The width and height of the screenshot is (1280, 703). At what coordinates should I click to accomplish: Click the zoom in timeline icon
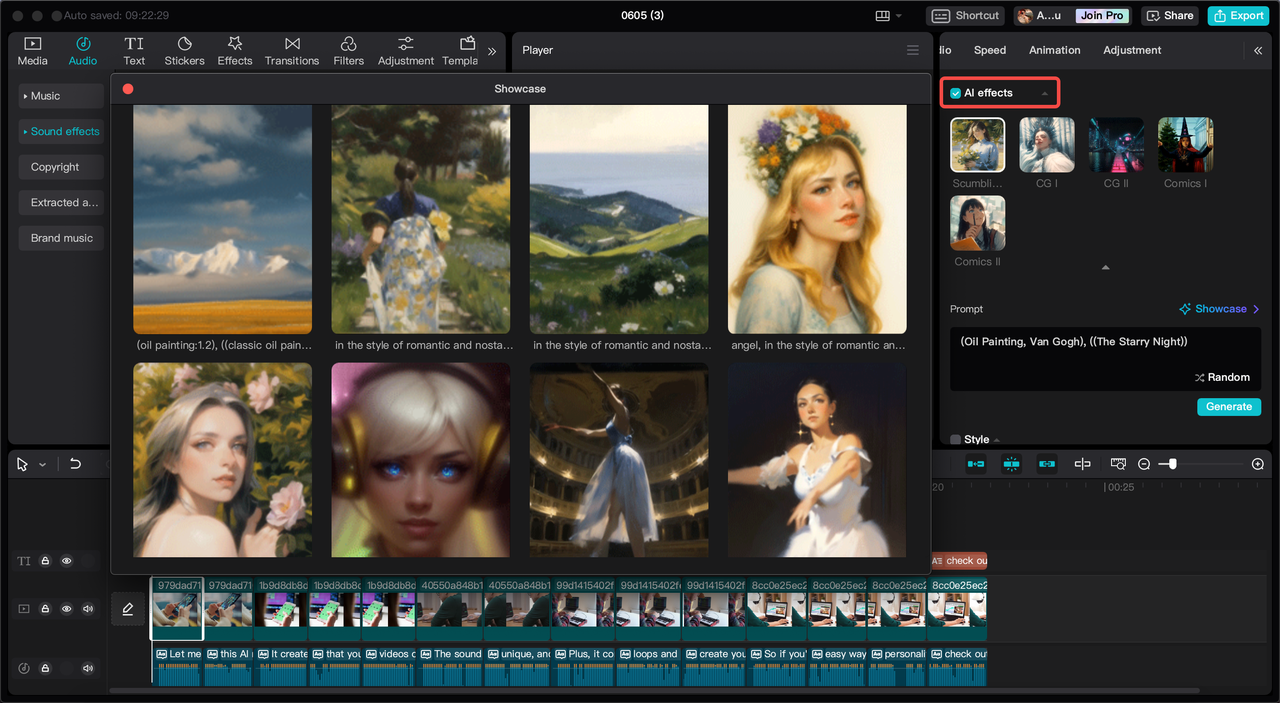click(1258, 464)
